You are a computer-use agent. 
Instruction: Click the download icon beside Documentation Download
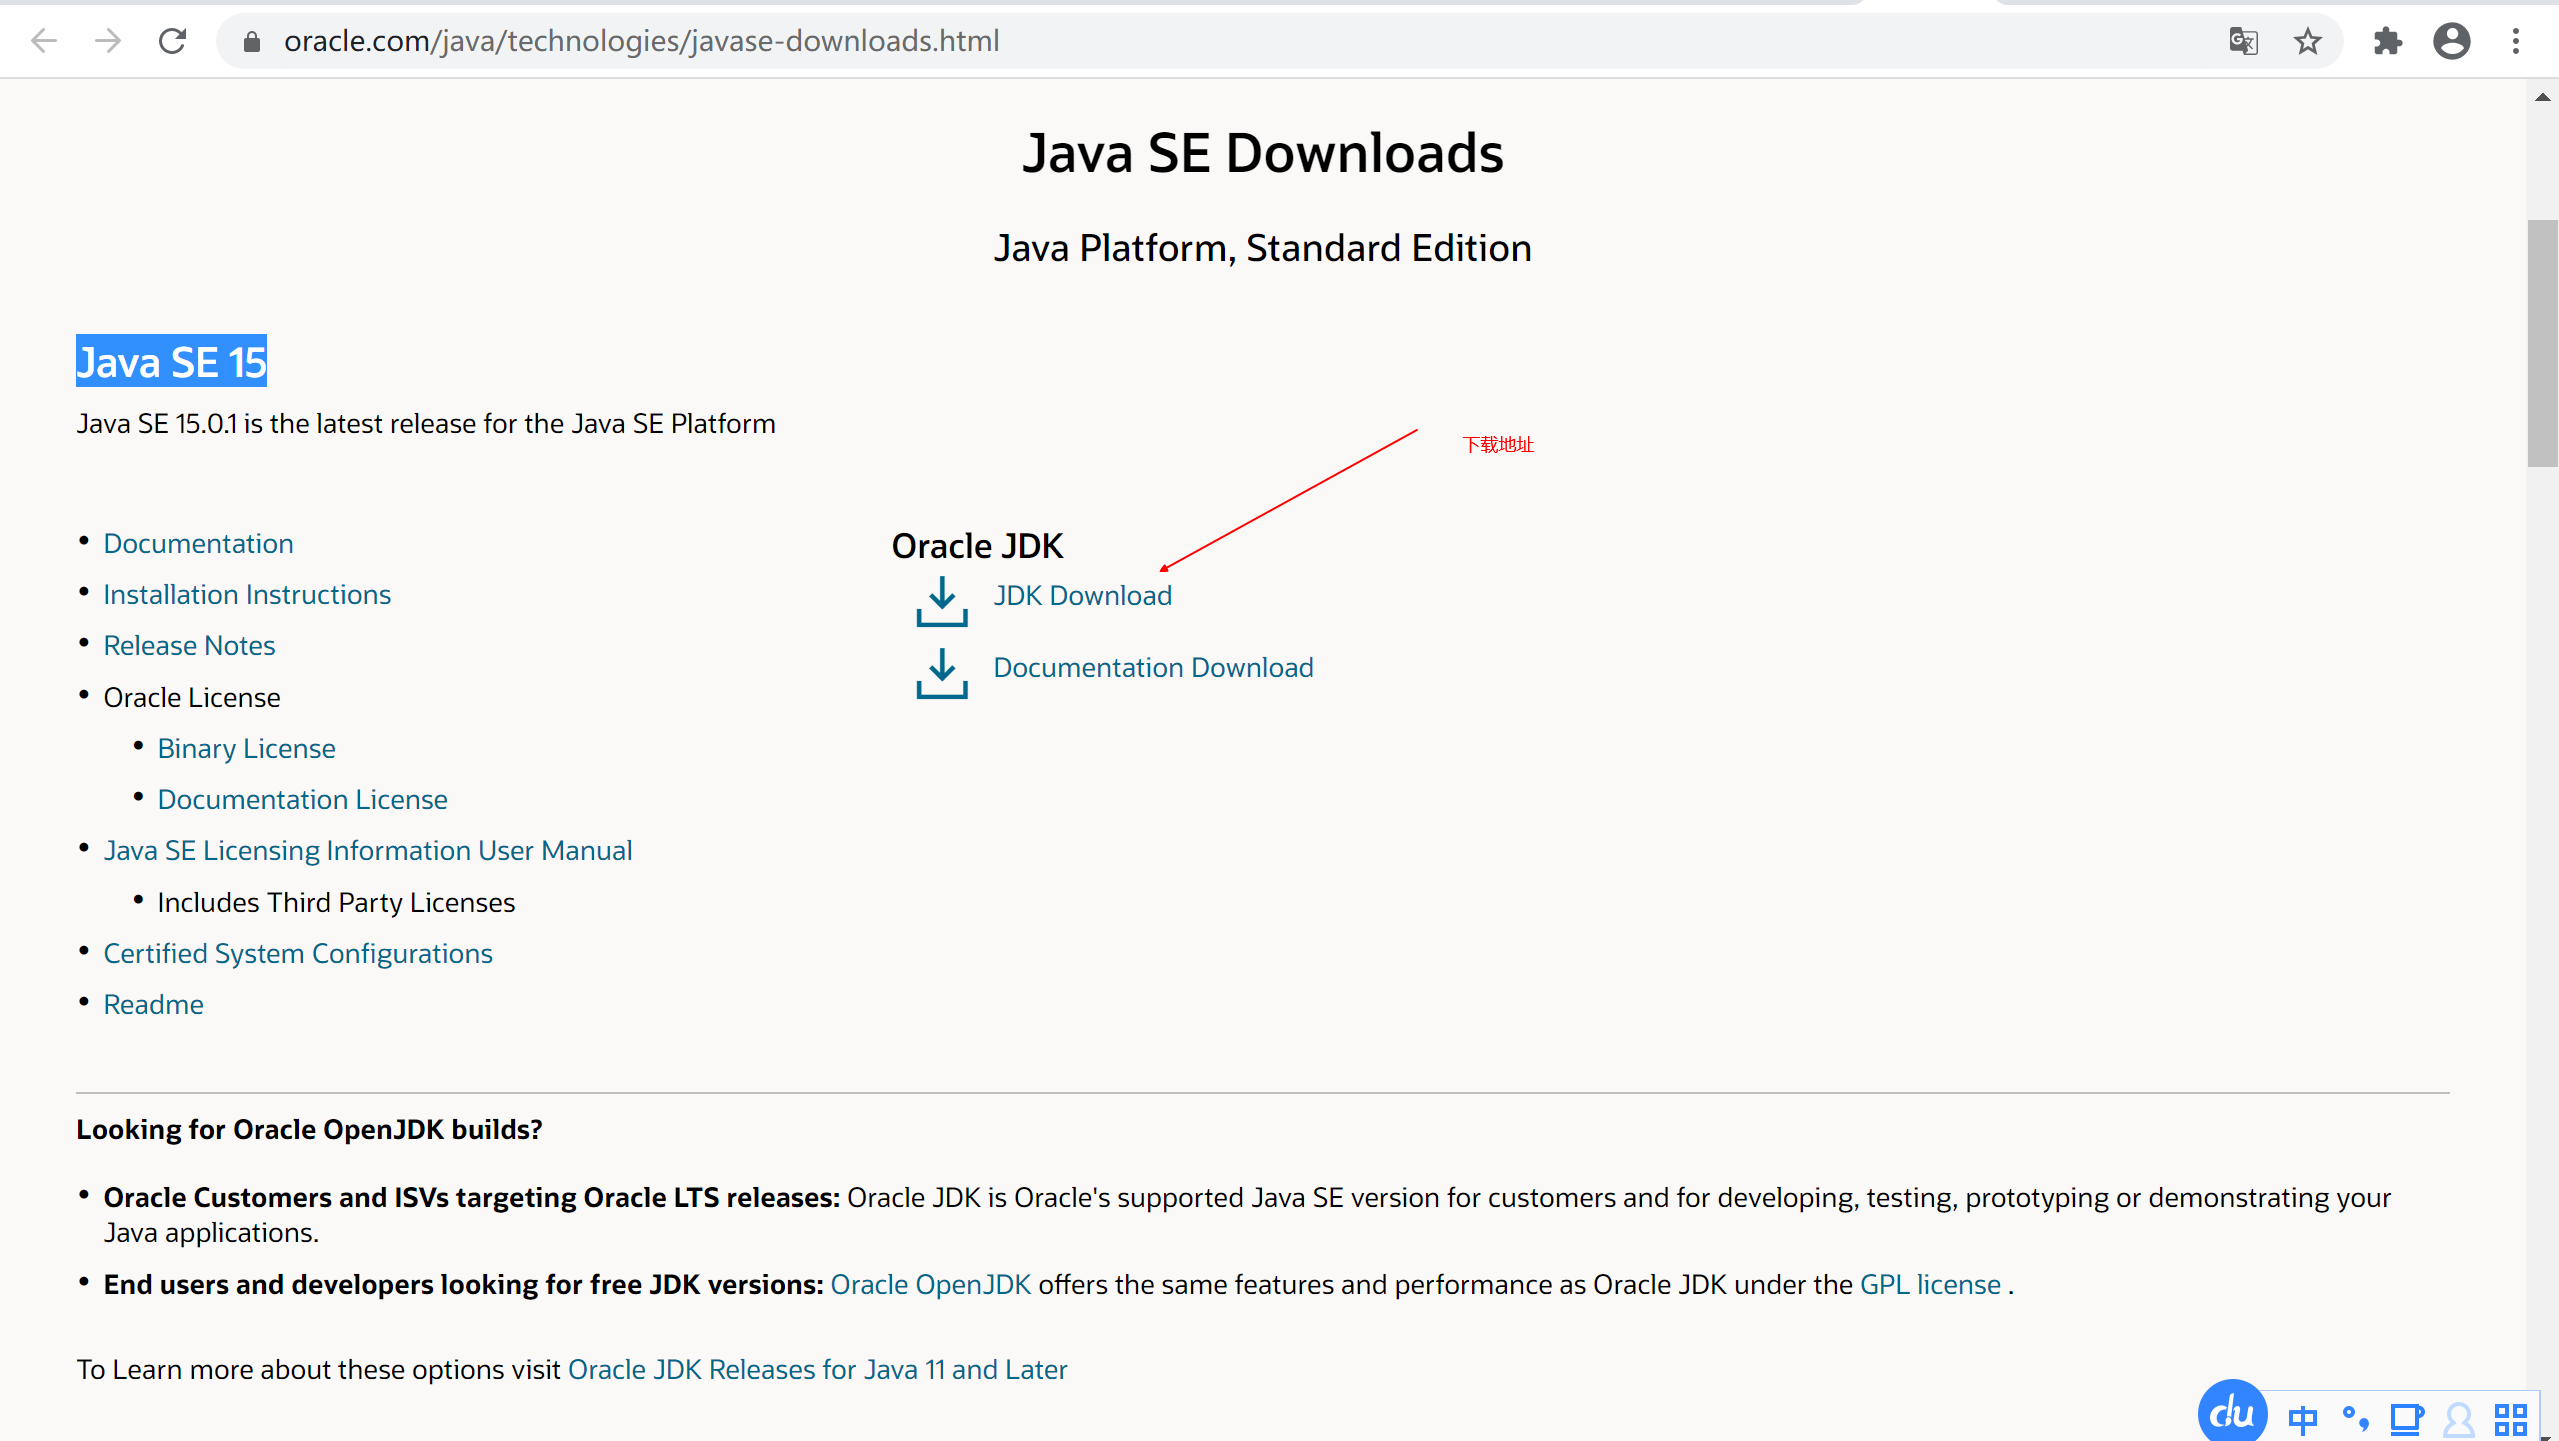point(941,673)
